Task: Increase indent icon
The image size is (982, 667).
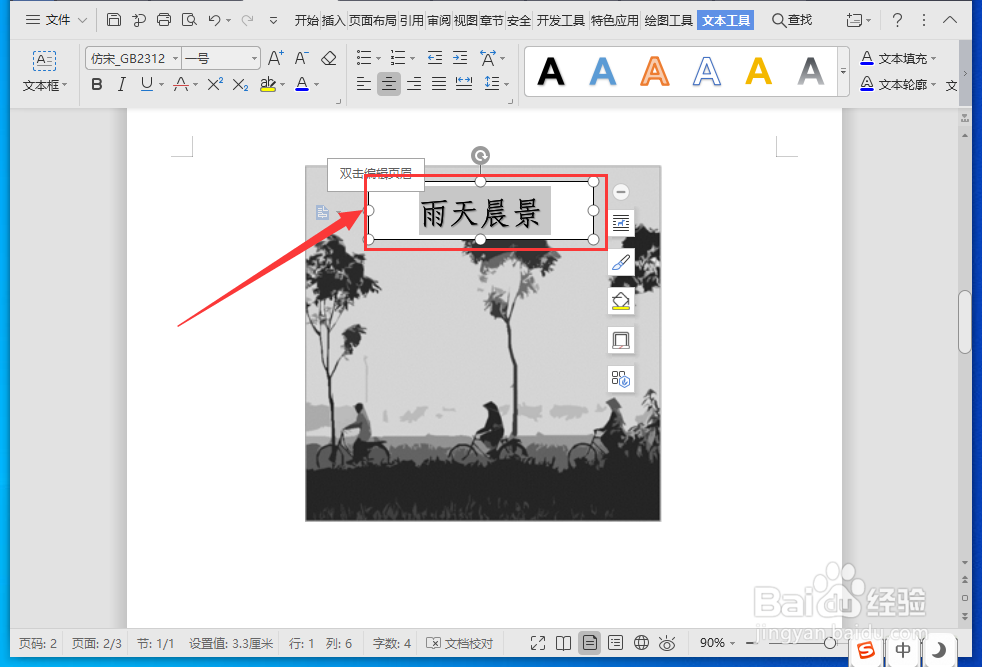Action: pos(460,58)
